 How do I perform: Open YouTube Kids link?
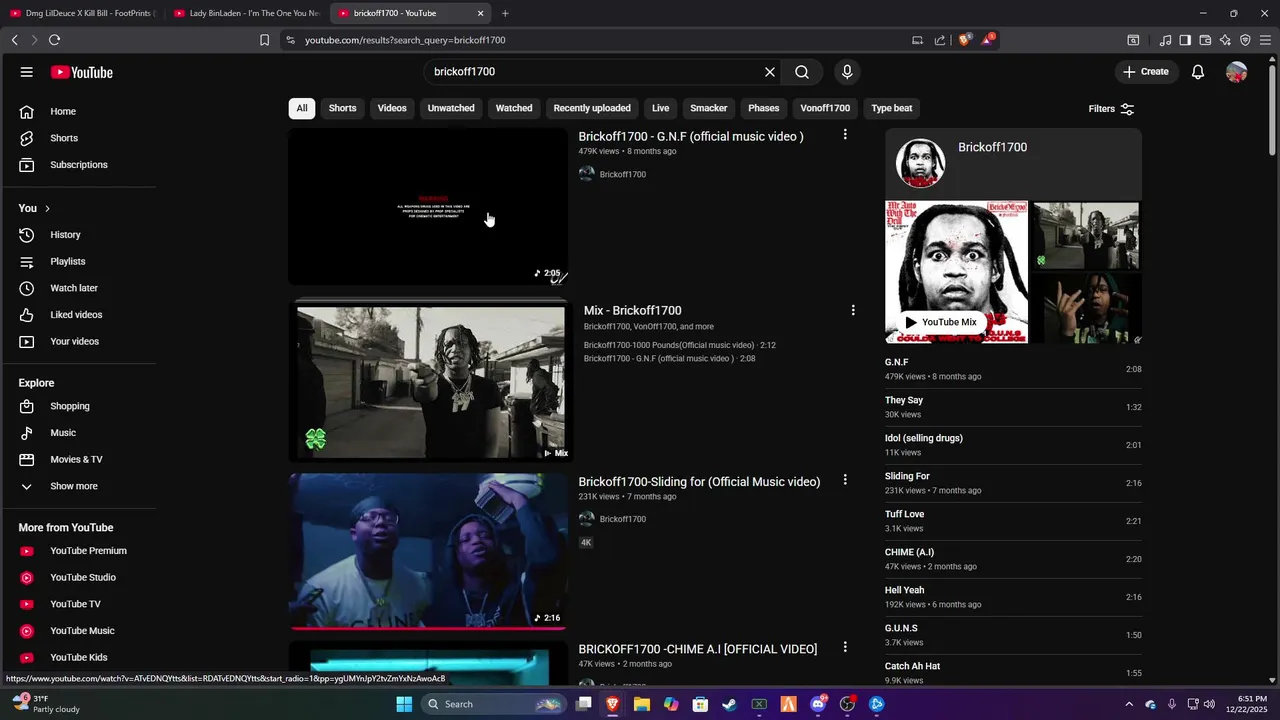(81, 658)
